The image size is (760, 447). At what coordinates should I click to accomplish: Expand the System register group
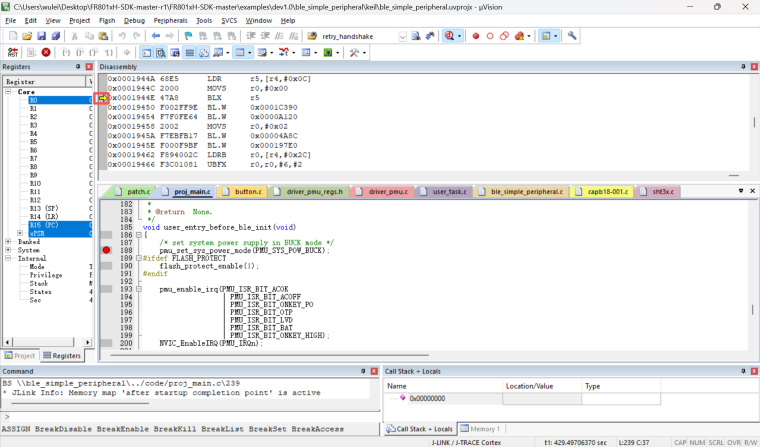tap(8, 250)
